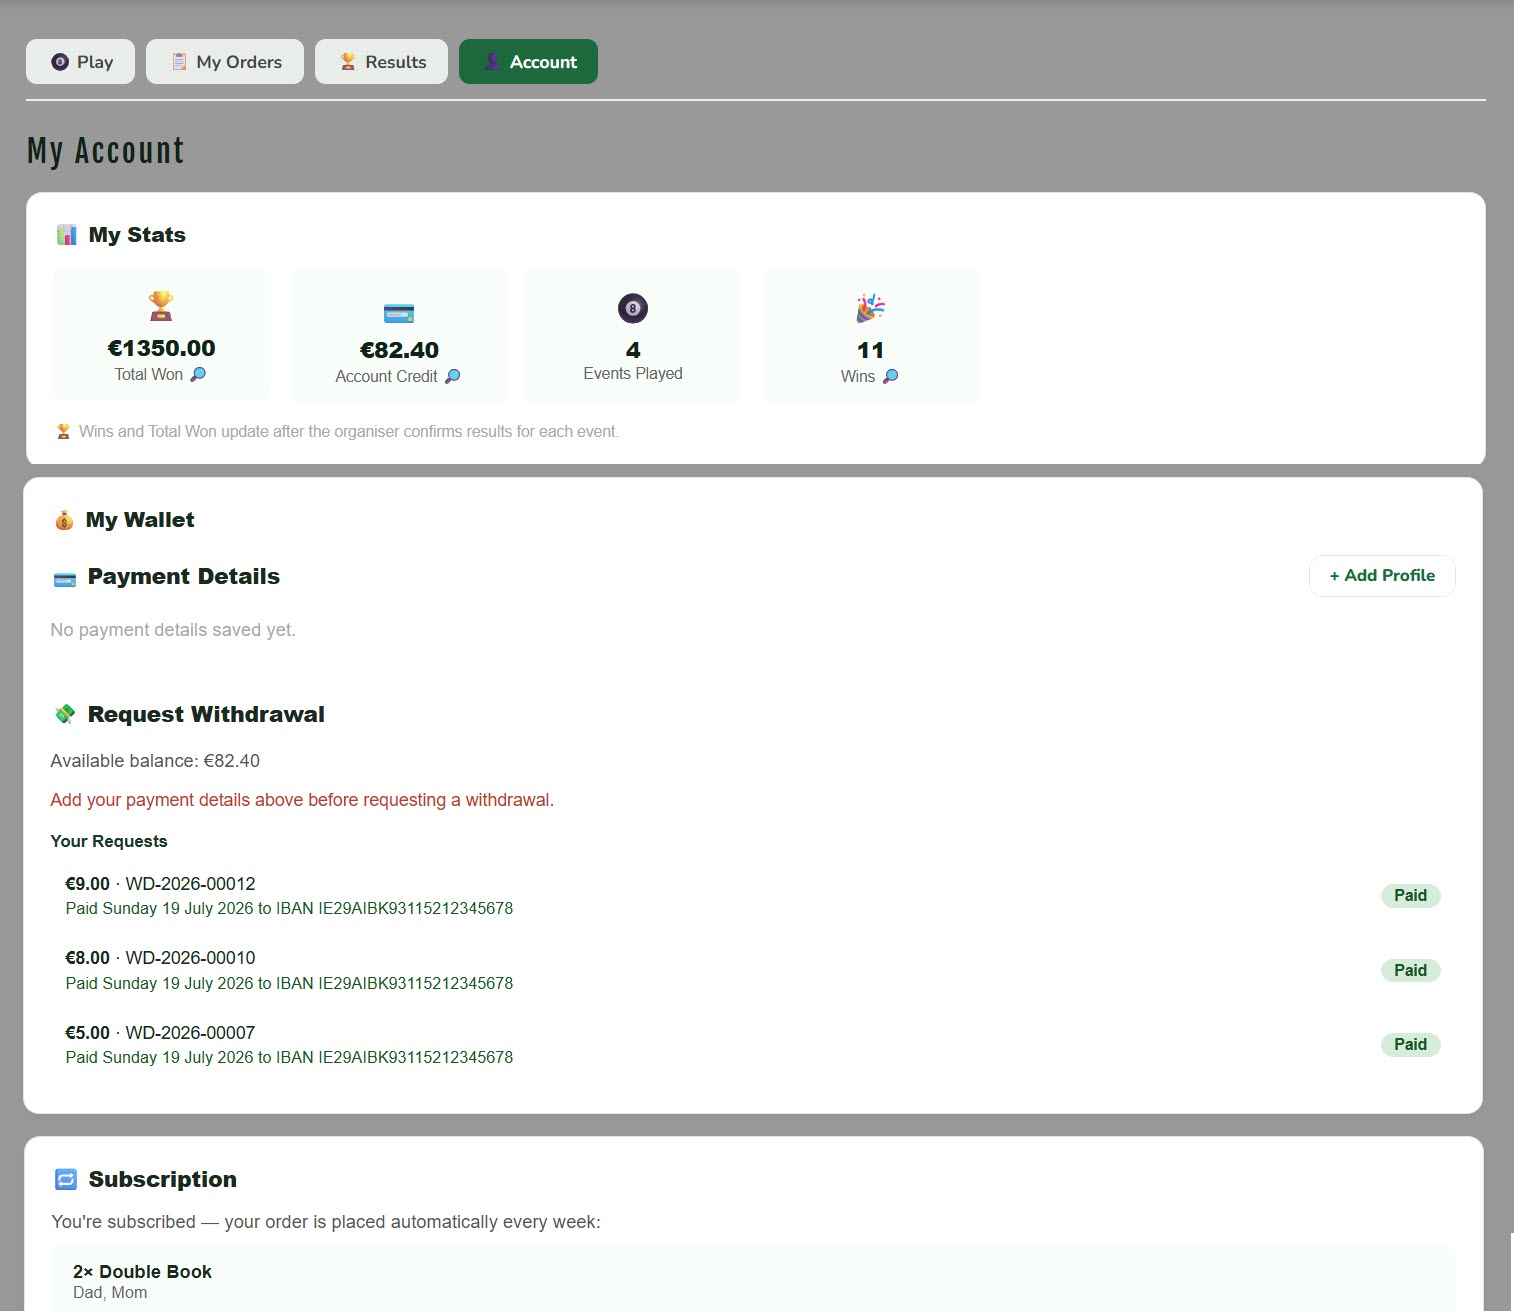Click the €82.40 Account Credit value
This screenshot has height=1311, width=1514.
pos(399,350)
